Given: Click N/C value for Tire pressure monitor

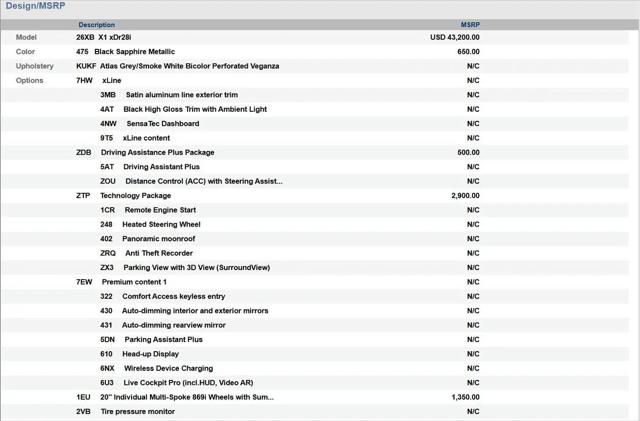Looking at the screenshot, I should [x=473, y=411].
